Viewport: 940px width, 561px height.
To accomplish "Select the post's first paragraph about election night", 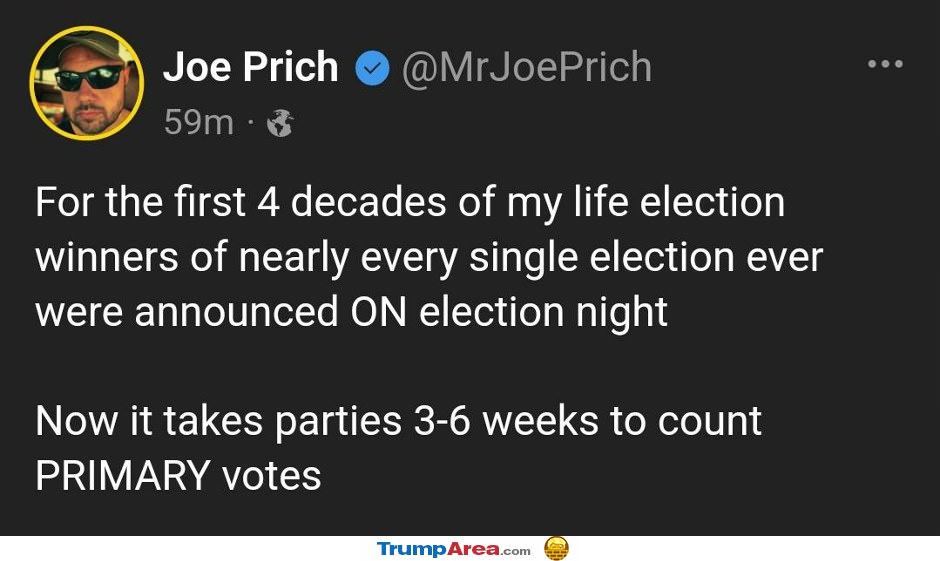I will point(429,257).
